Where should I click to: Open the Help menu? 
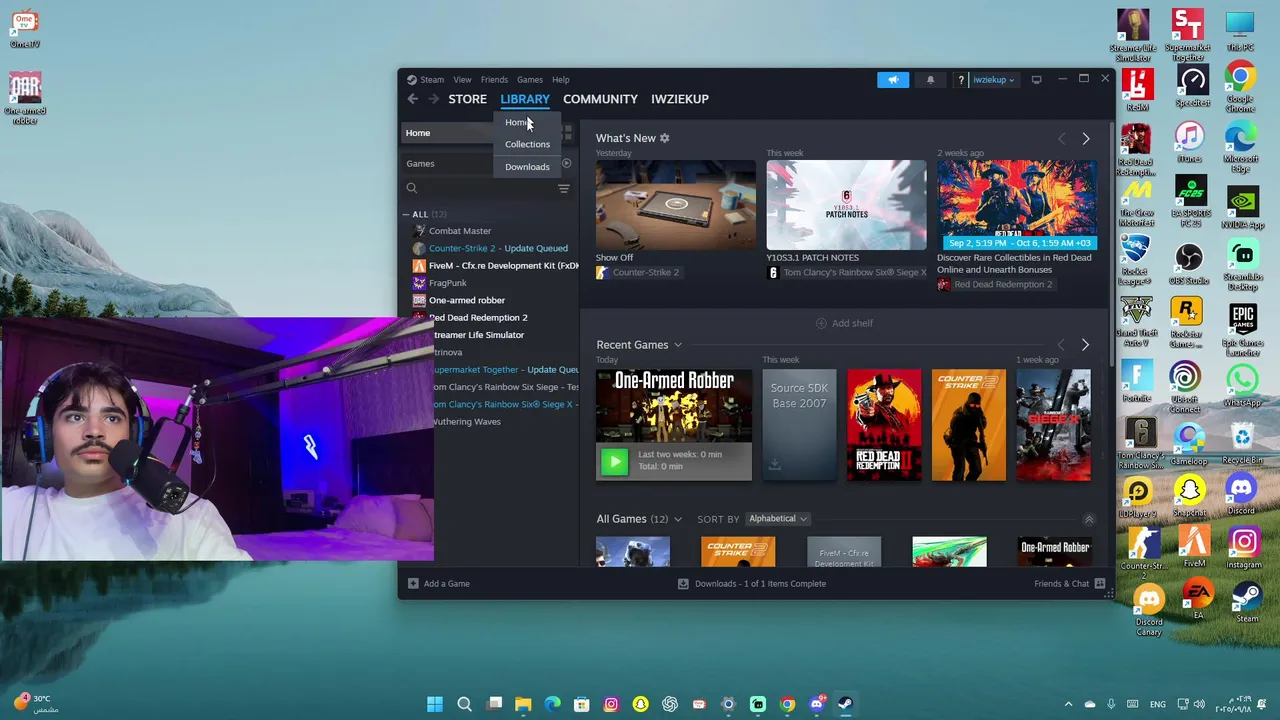click(561, 80)
